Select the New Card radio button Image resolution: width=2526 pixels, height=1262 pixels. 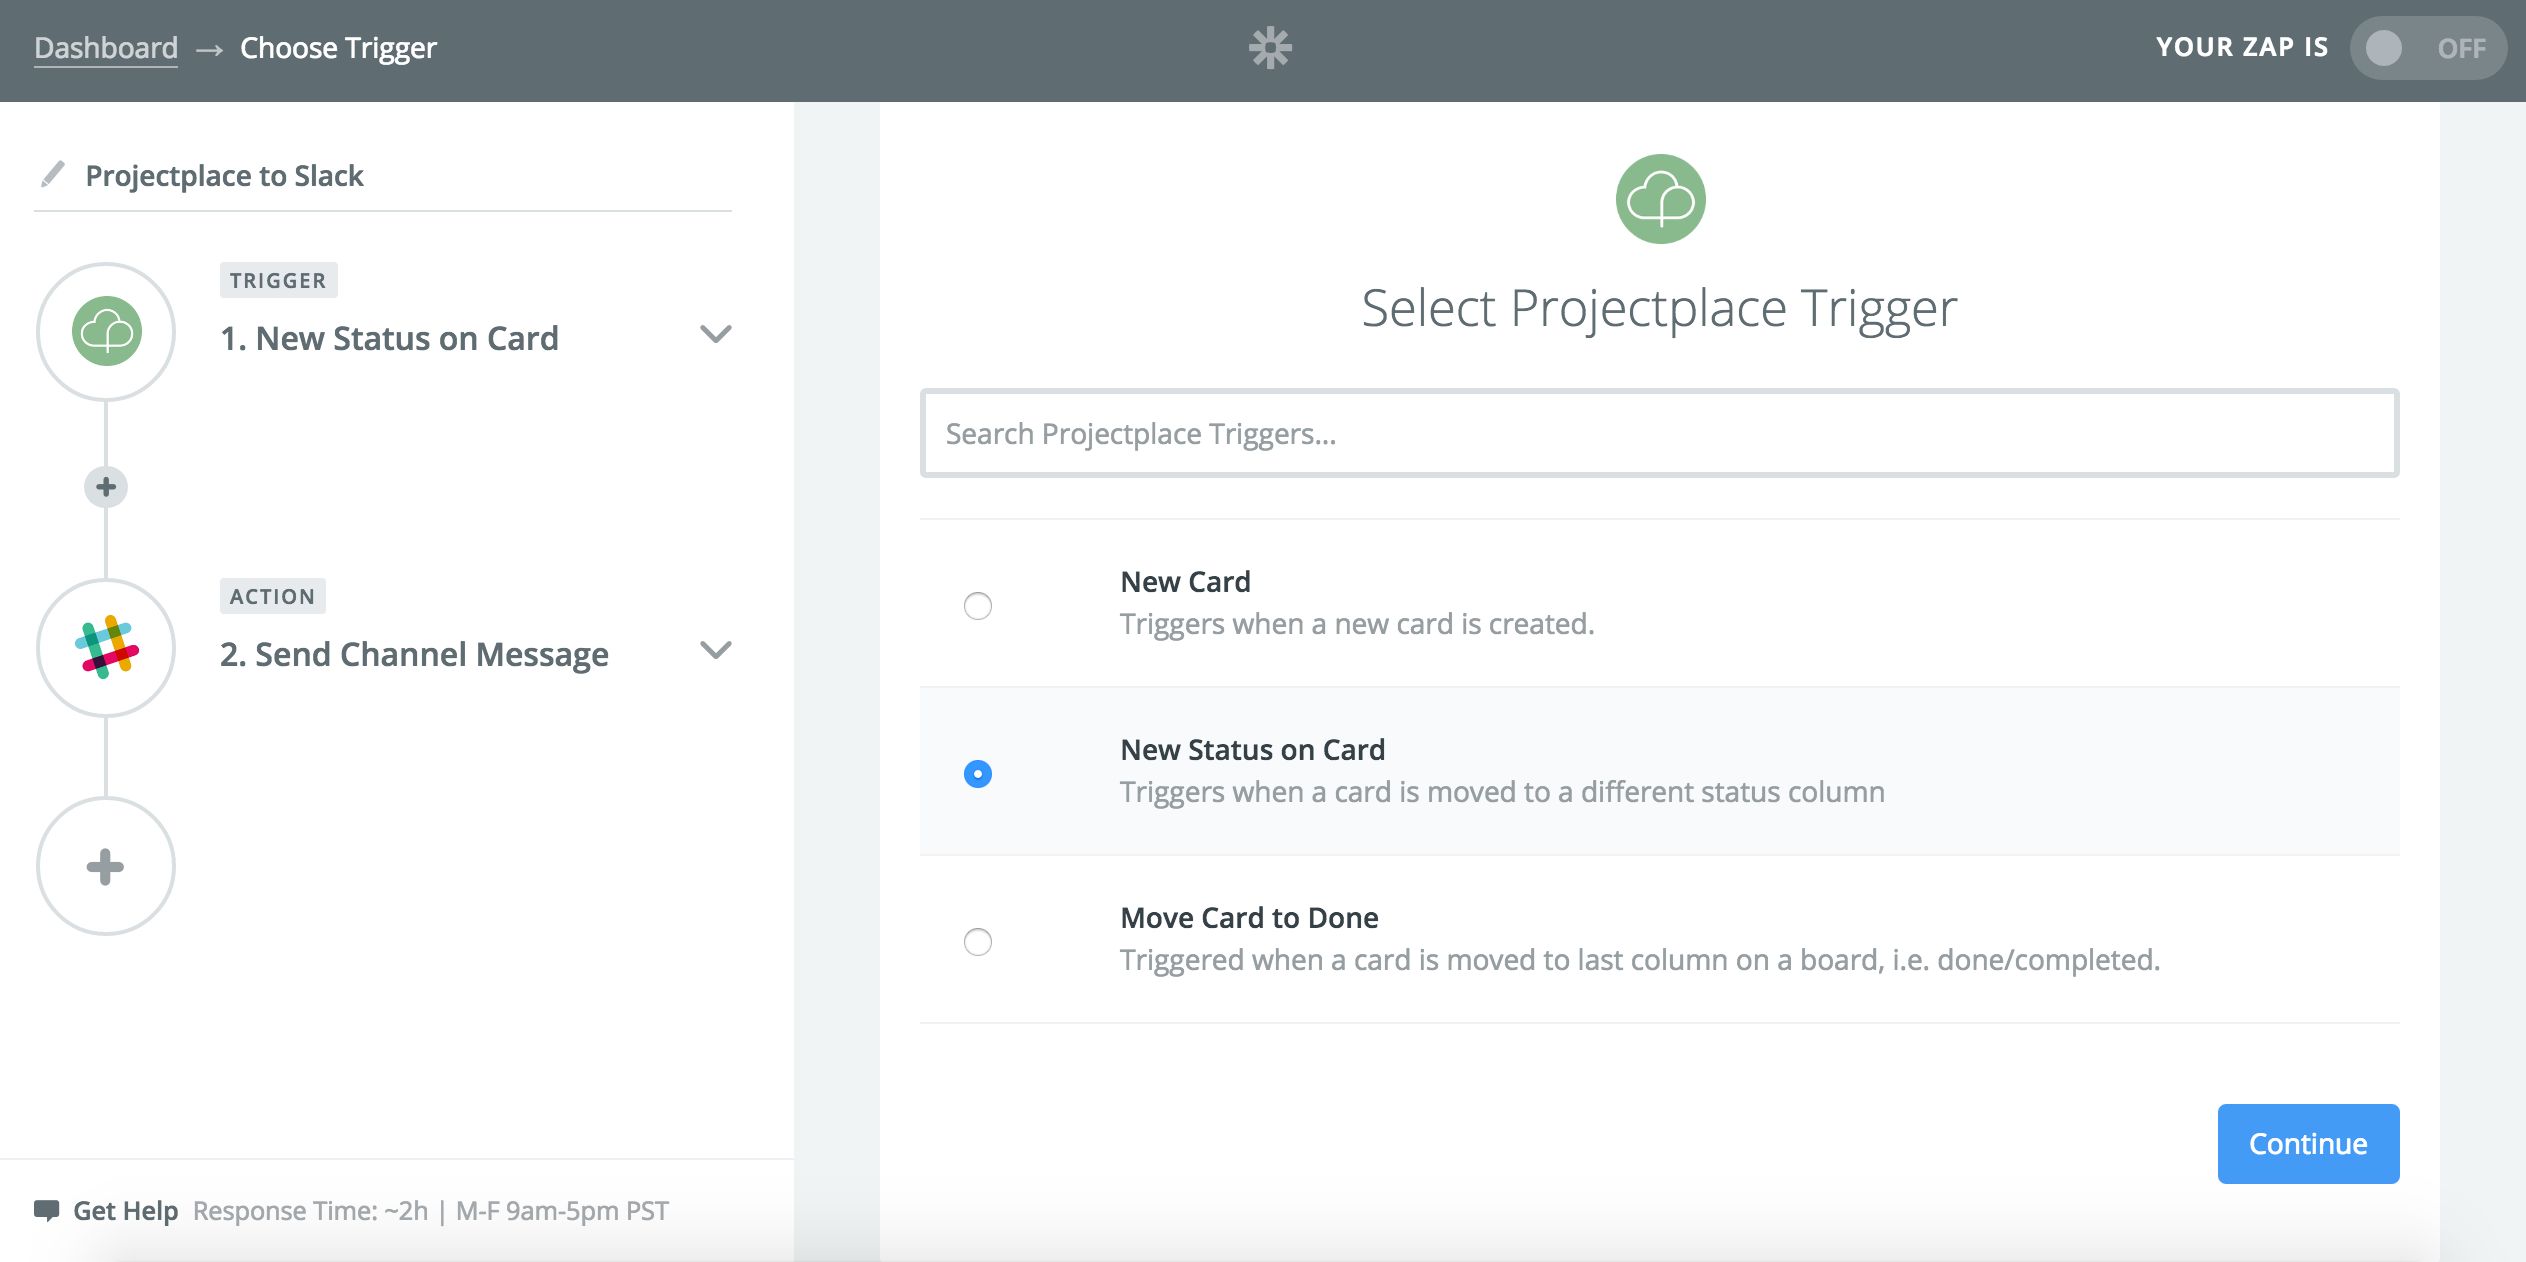978,606
